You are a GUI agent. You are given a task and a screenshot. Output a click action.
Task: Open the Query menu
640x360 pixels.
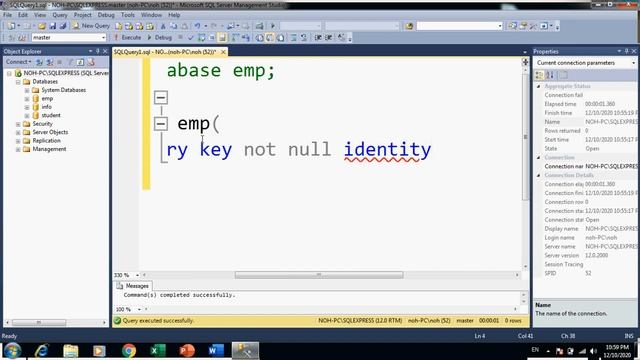[x=60, y=15]
